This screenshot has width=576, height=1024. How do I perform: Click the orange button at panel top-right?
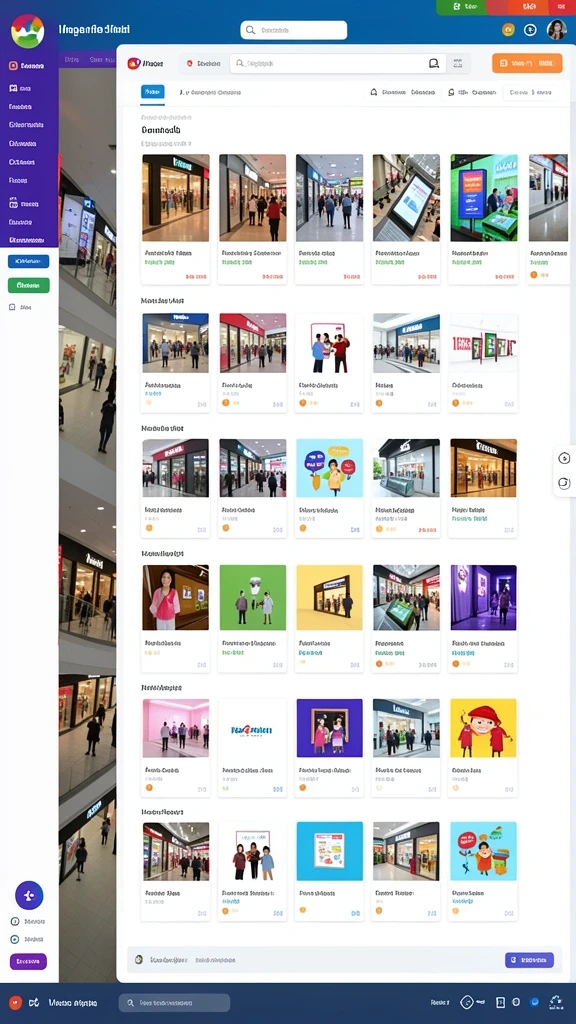527,63
